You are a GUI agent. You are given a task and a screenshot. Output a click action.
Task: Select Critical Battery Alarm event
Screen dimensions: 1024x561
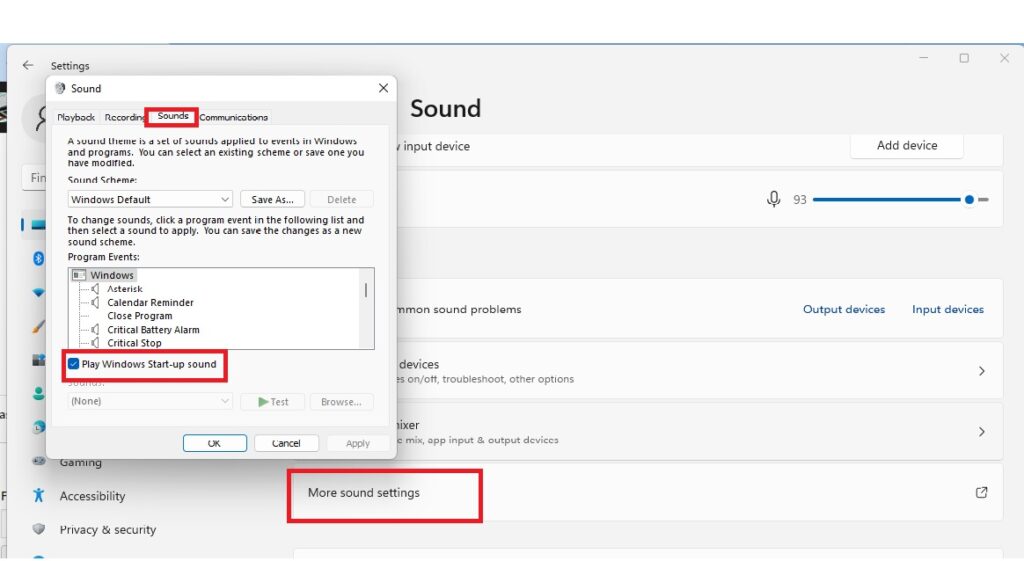point(153,330)
